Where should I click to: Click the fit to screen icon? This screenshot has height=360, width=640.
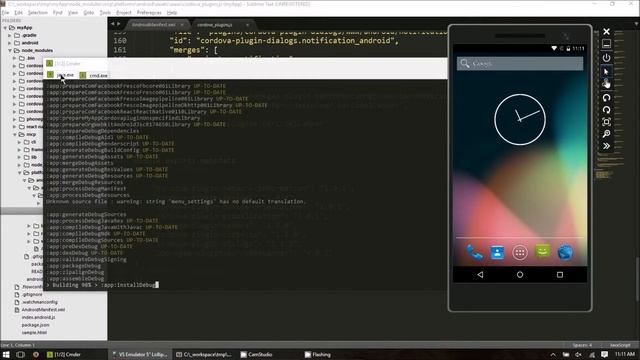coord(606,122)
